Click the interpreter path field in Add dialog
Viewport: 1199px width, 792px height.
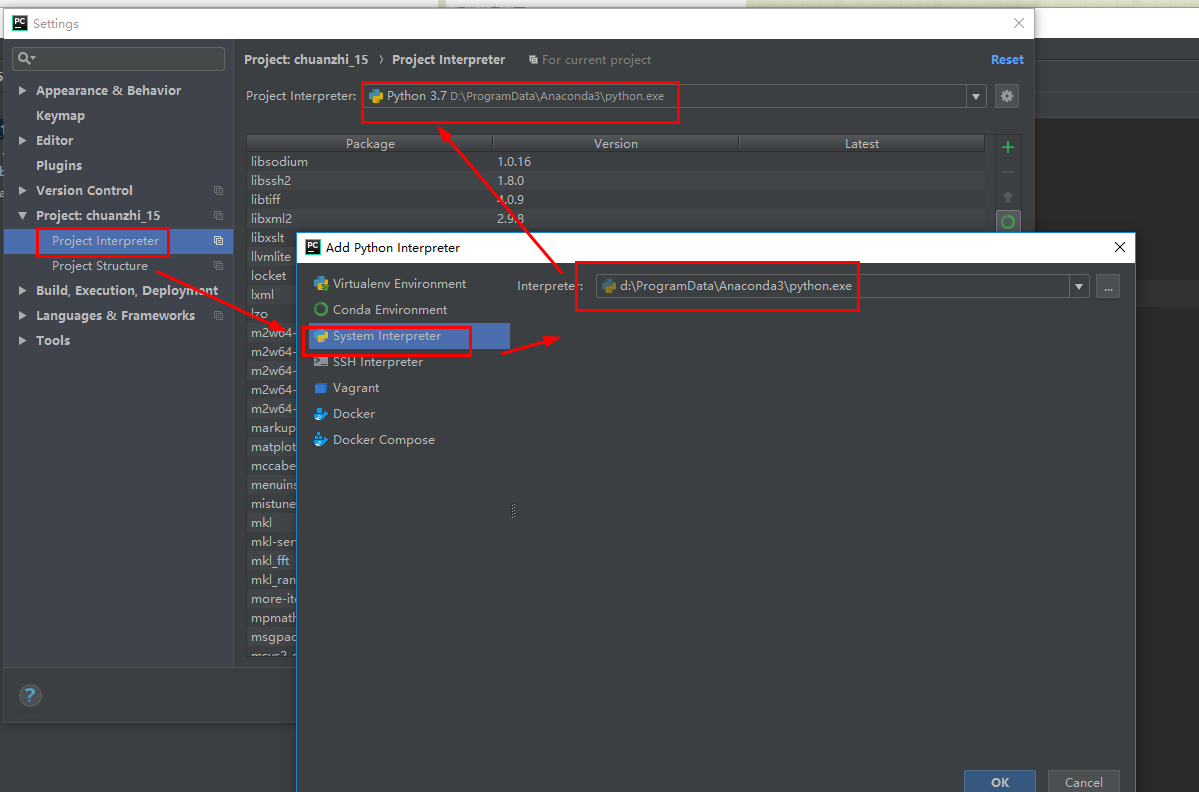coord(833,287)
